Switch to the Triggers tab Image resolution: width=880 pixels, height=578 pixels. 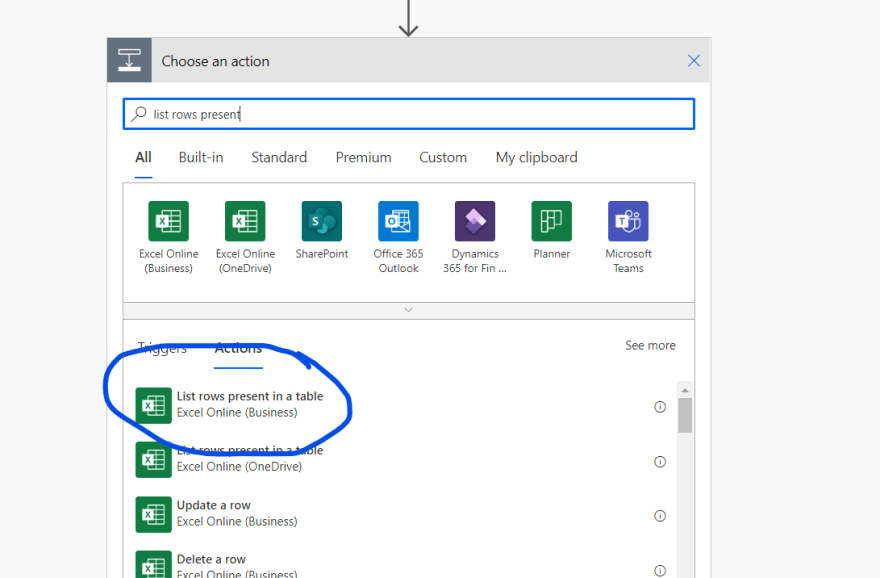click(162, 348)
